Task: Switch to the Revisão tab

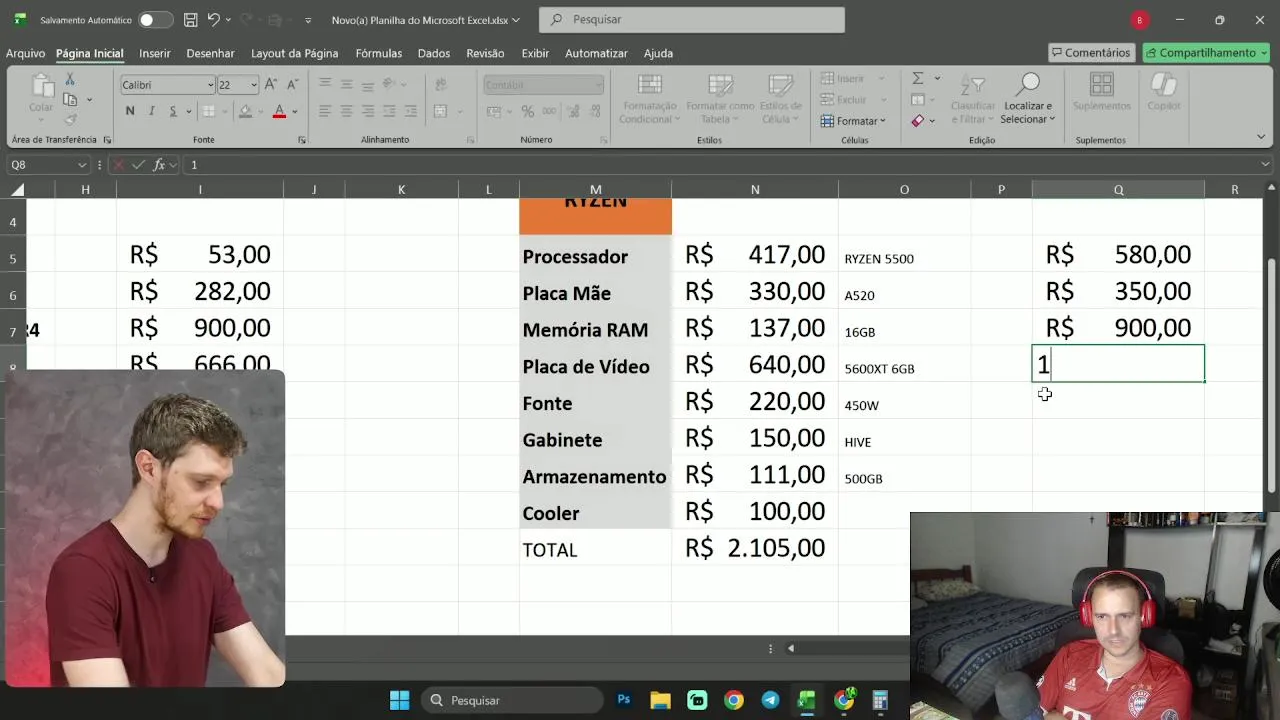Action: pyautogui.click(x=485, y=53)
